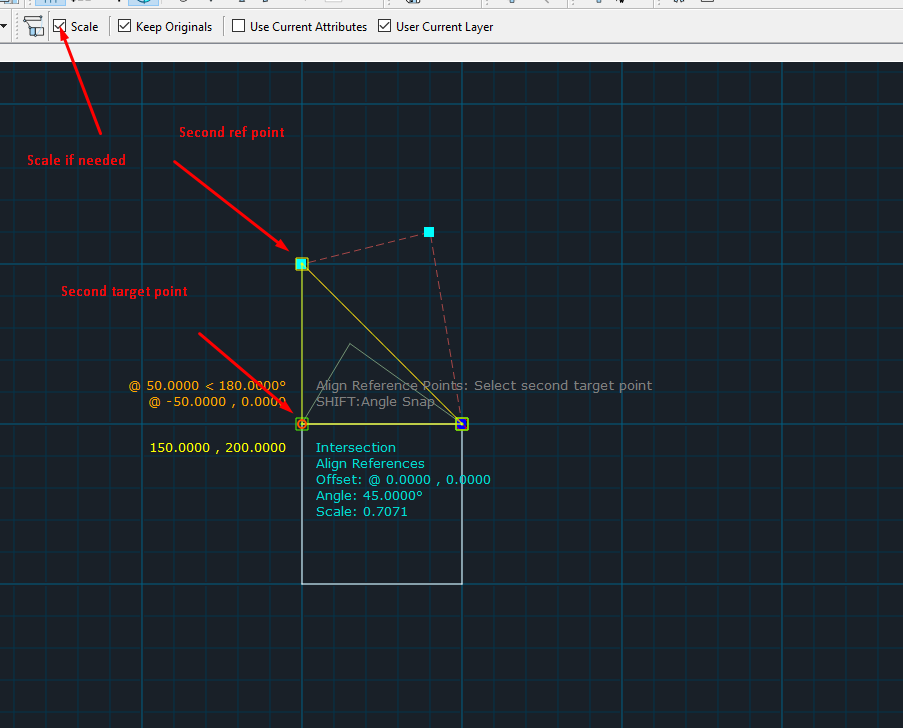Screen dimensions: 903x728
Task: Pick the Intersection snap marker at second target
Action: click(x=302, y=424)
